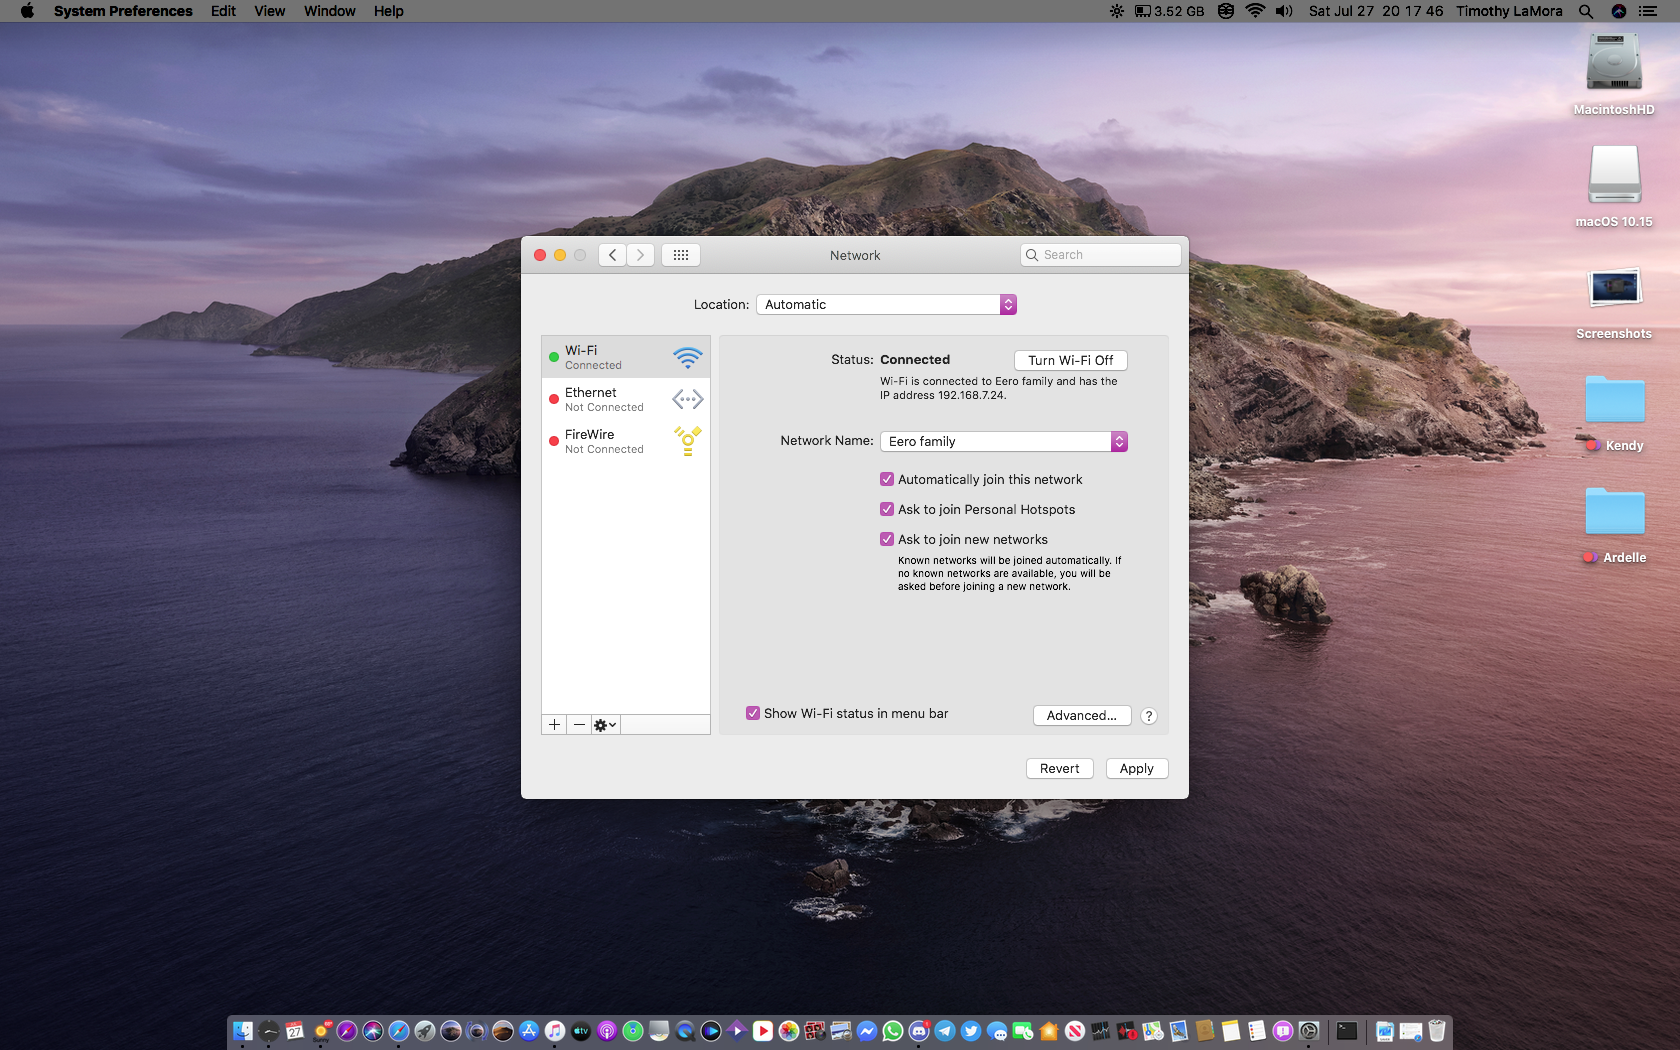This screenshot has height=1050, width=1680.
Task: Open the Window menu
Action: pyautogui.click(x=330, y=11)
